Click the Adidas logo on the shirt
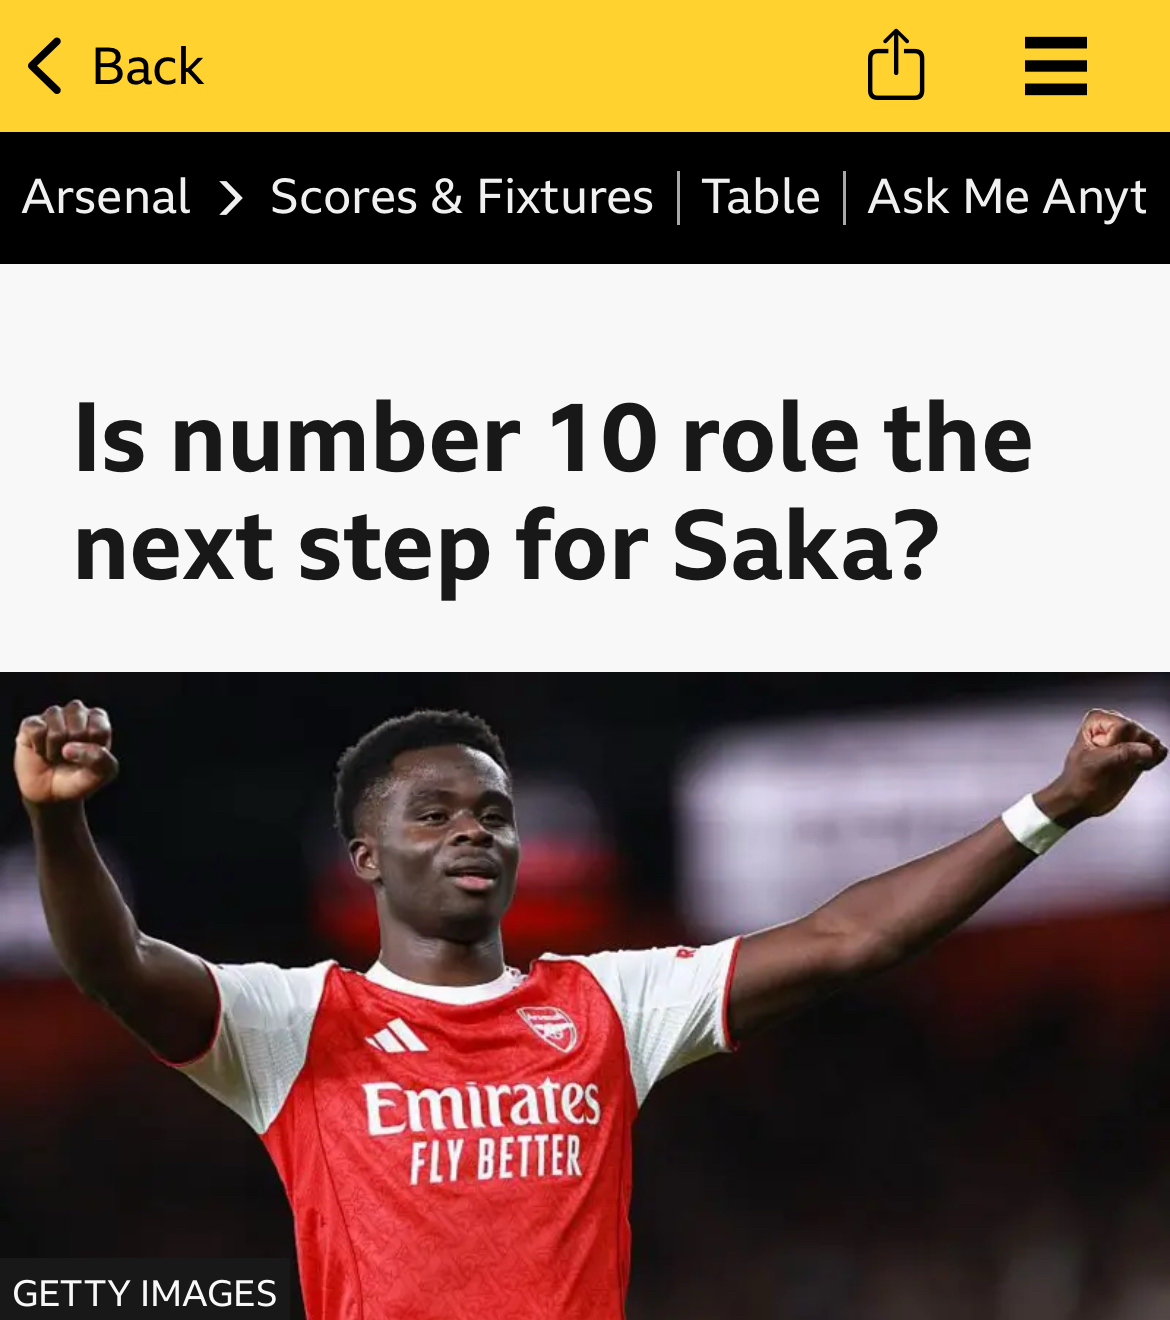1170x1320 pixels. tap(397, 1036)
